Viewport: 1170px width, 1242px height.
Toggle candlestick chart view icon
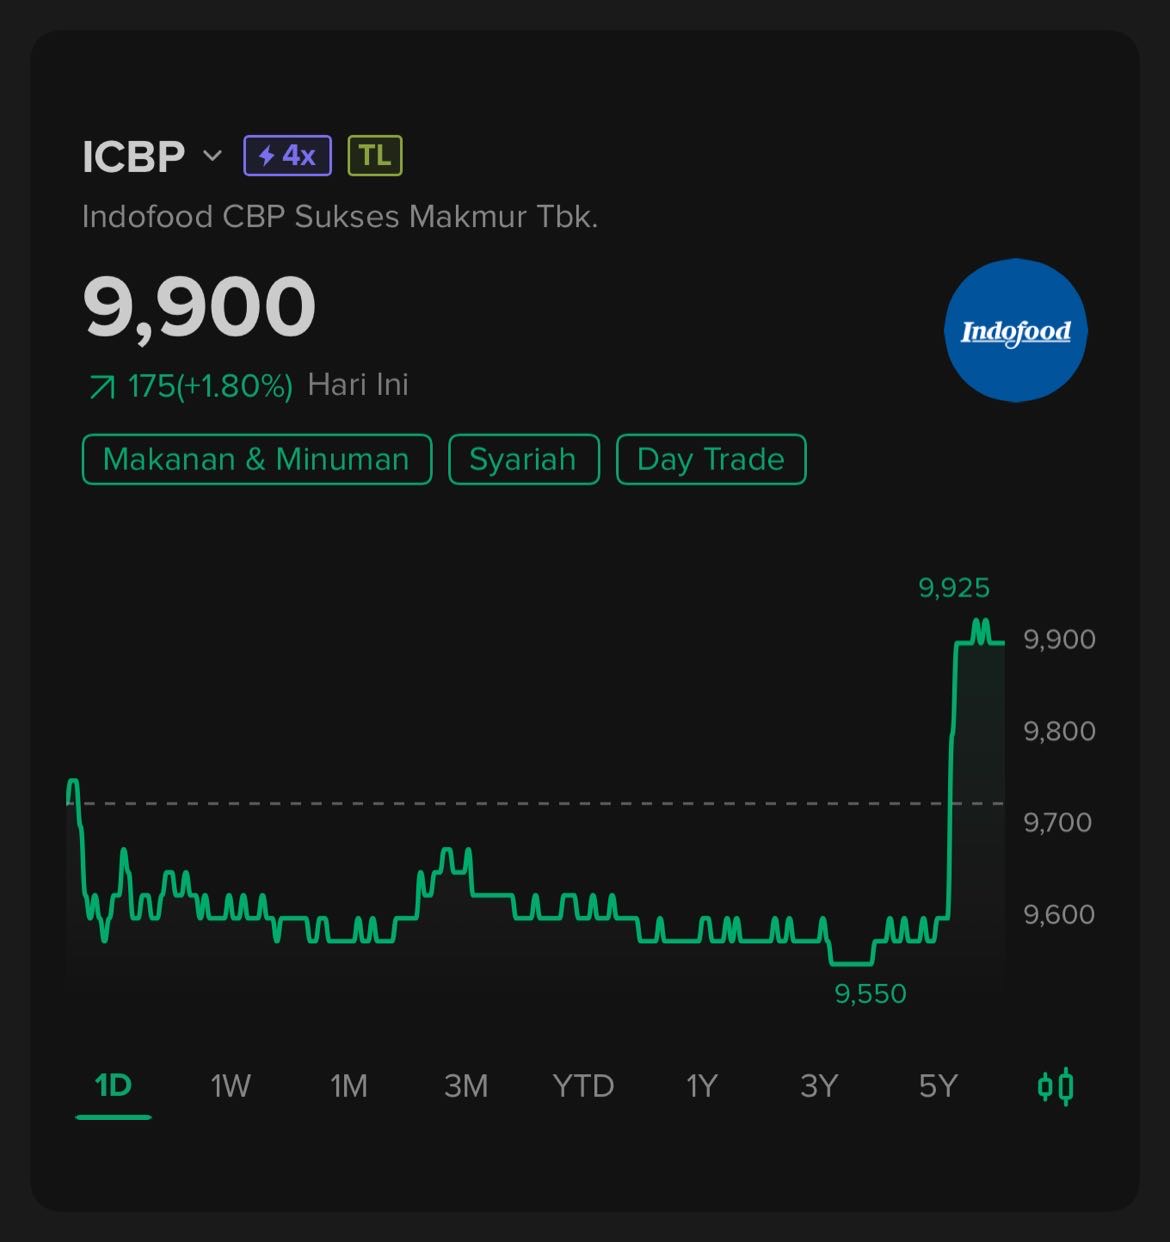(1055, 1086)
